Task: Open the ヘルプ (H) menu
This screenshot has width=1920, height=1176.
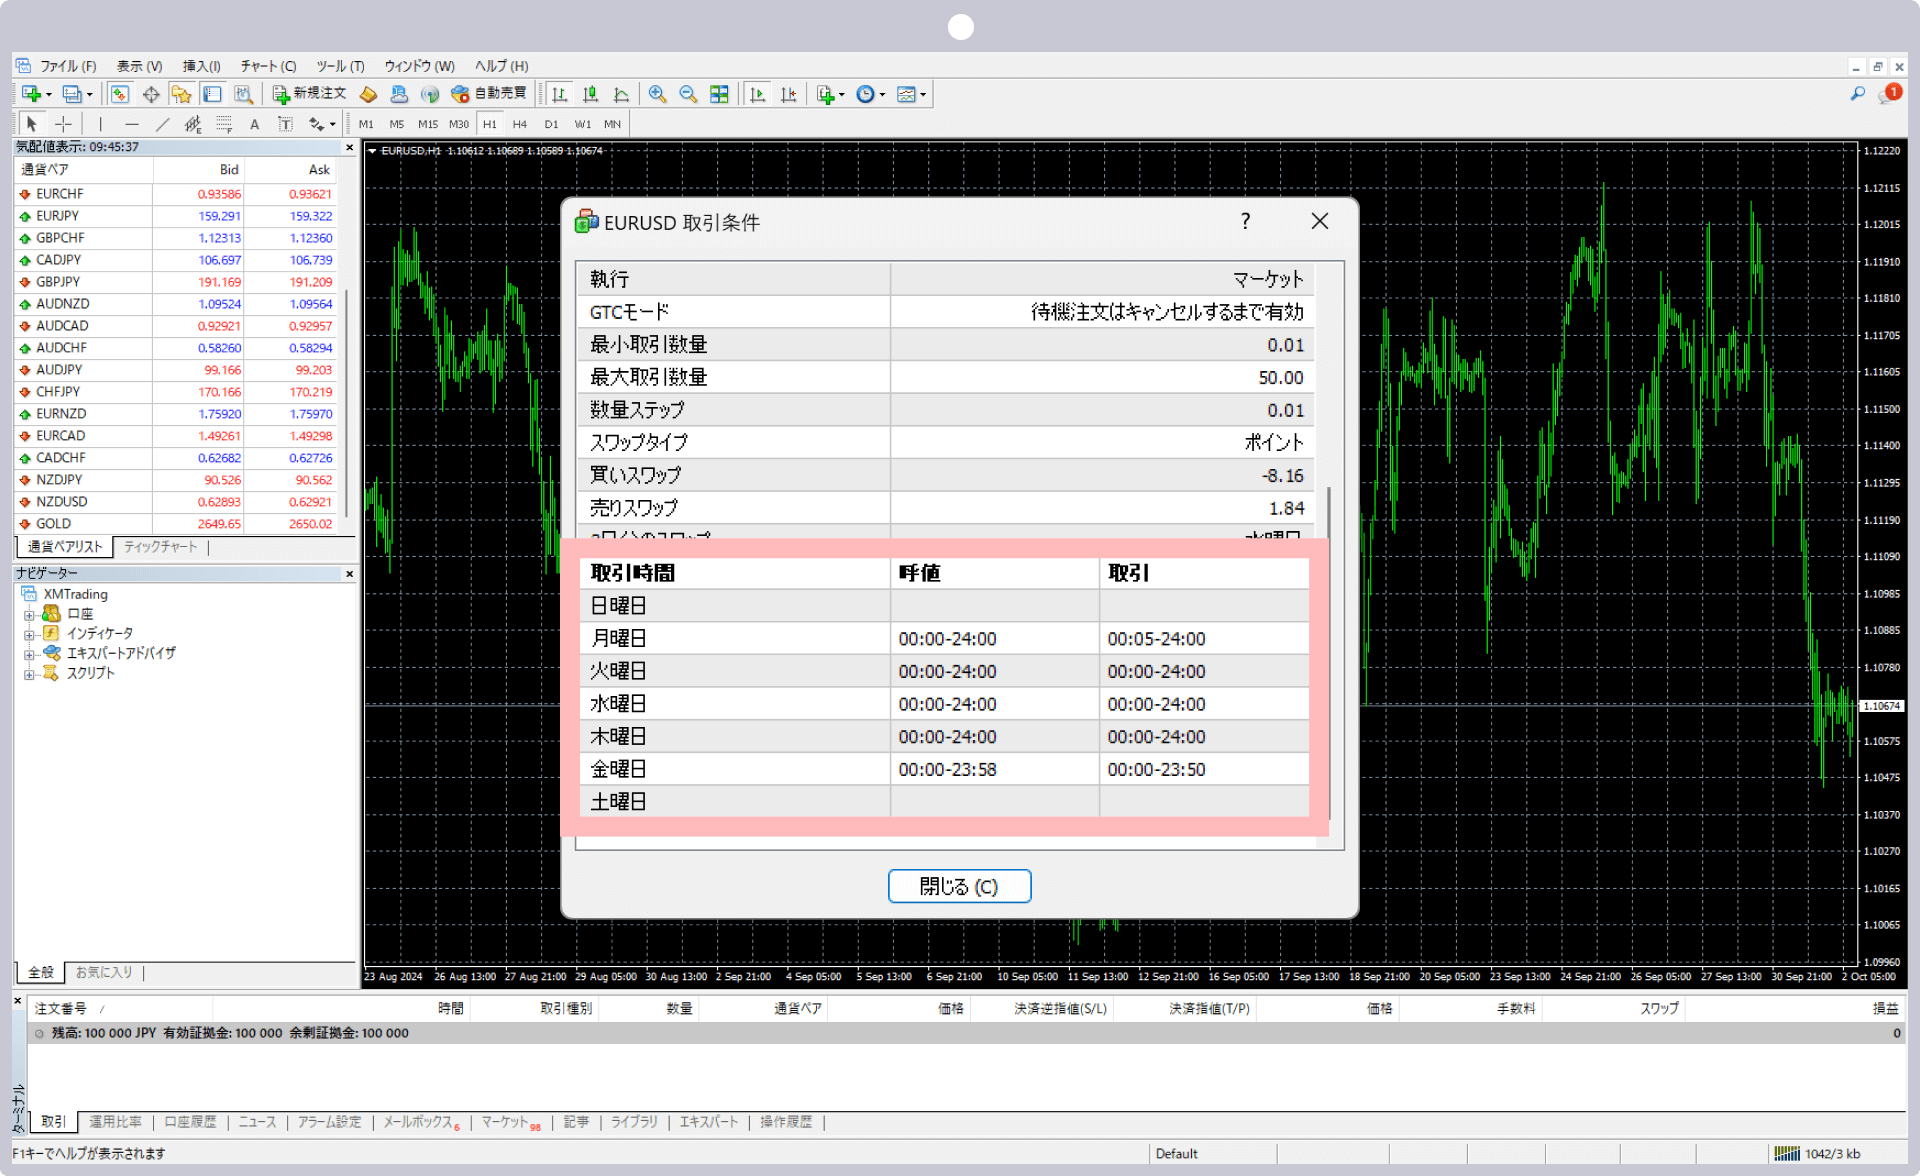Action: [x=501, y=66]
